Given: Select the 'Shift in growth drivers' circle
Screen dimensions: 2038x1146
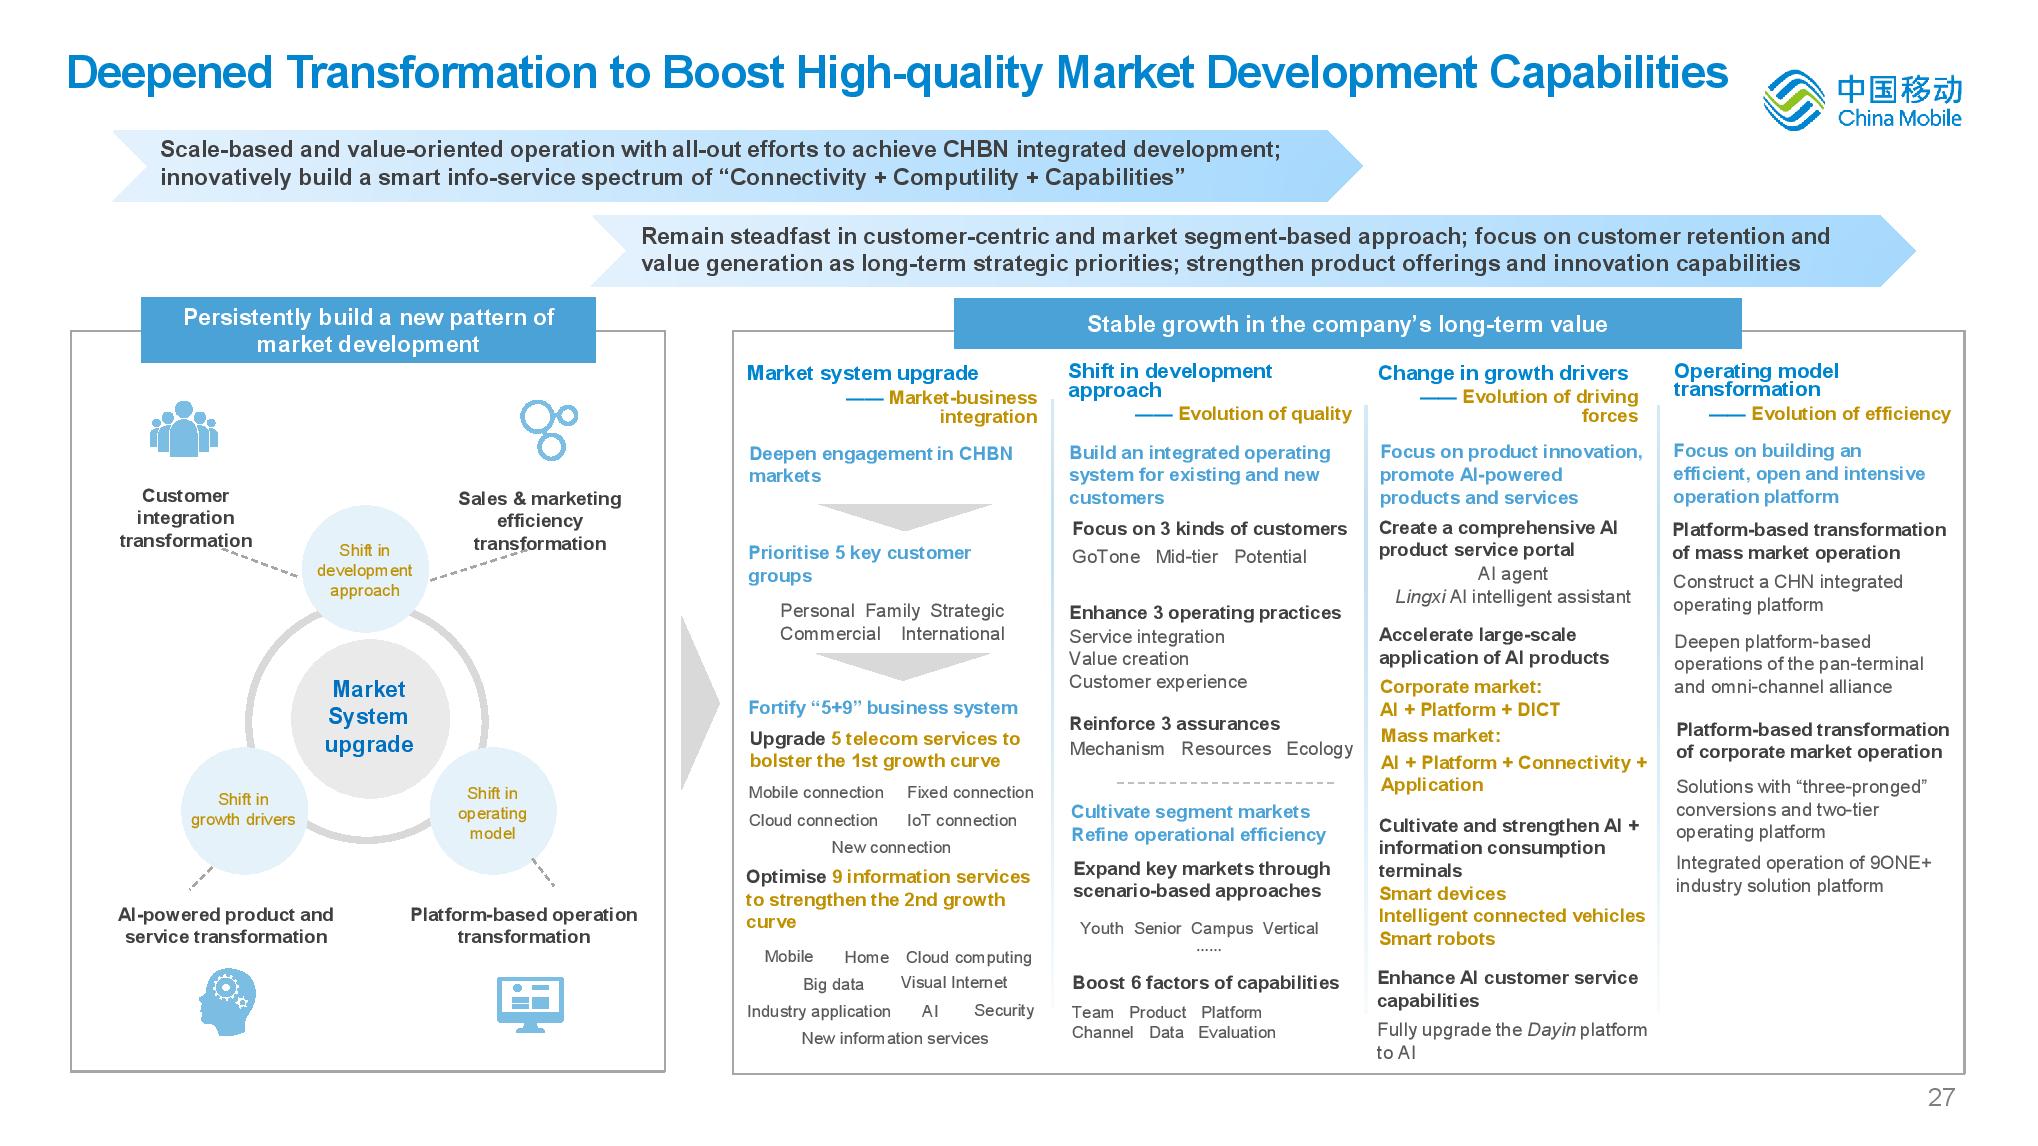Looking at the screenshot, I should click(243, 809).
